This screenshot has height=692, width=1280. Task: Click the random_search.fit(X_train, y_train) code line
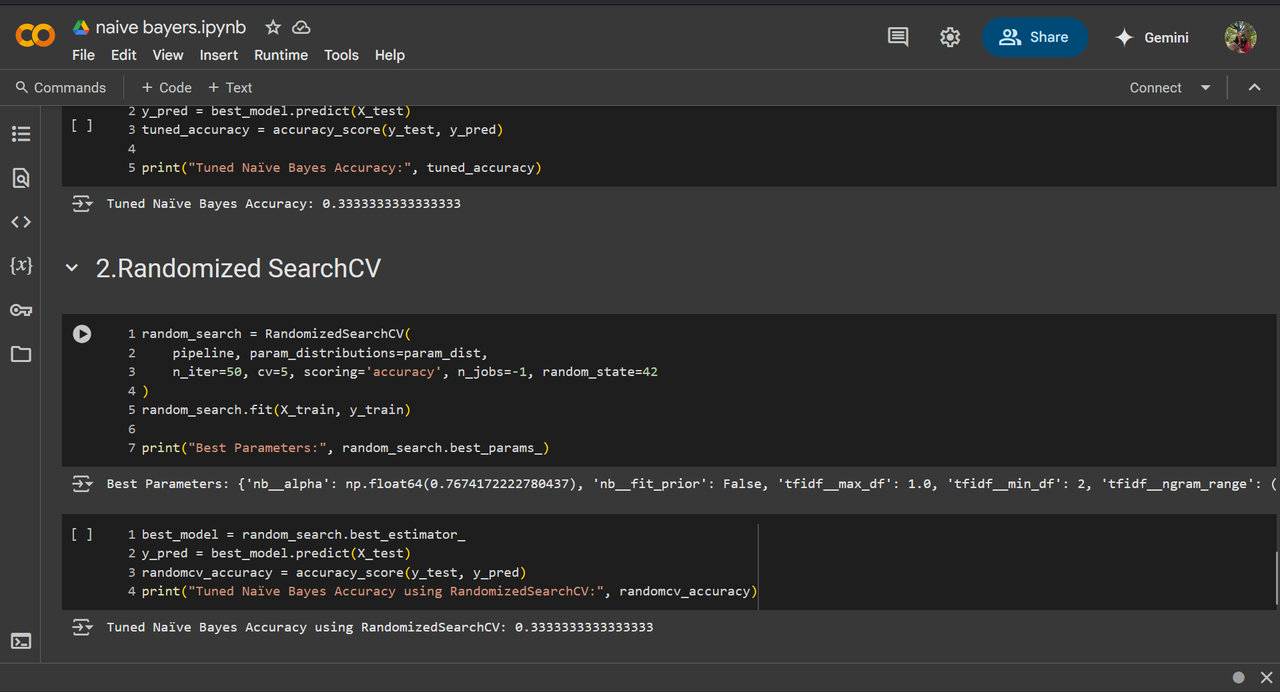pos(276,410)
